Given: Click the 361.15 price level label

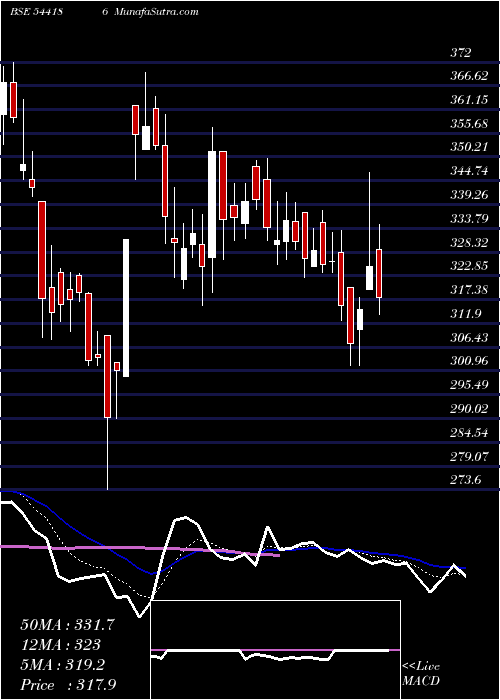Looking at the screenshot, I should (469, 100).
